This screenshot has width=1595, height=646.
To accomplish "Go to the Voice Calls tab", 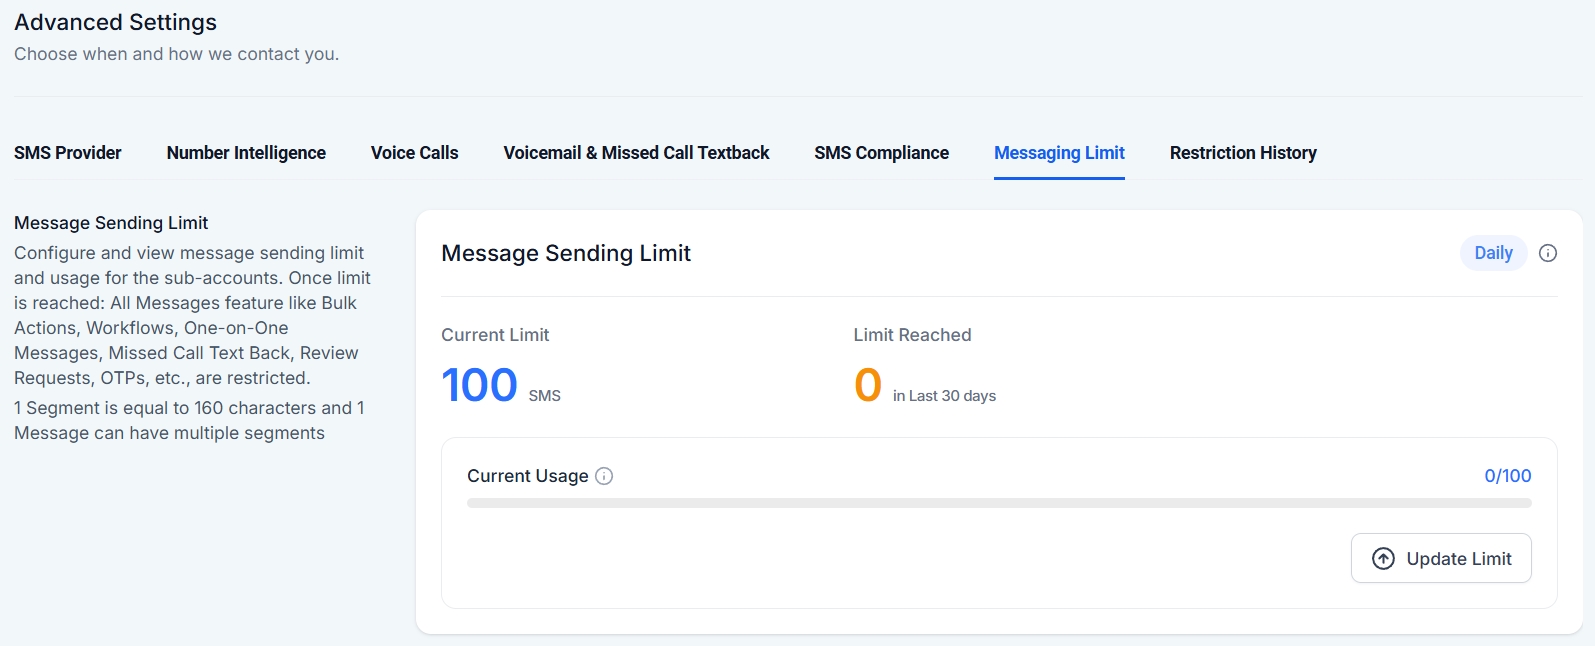I will pos(414,153).
